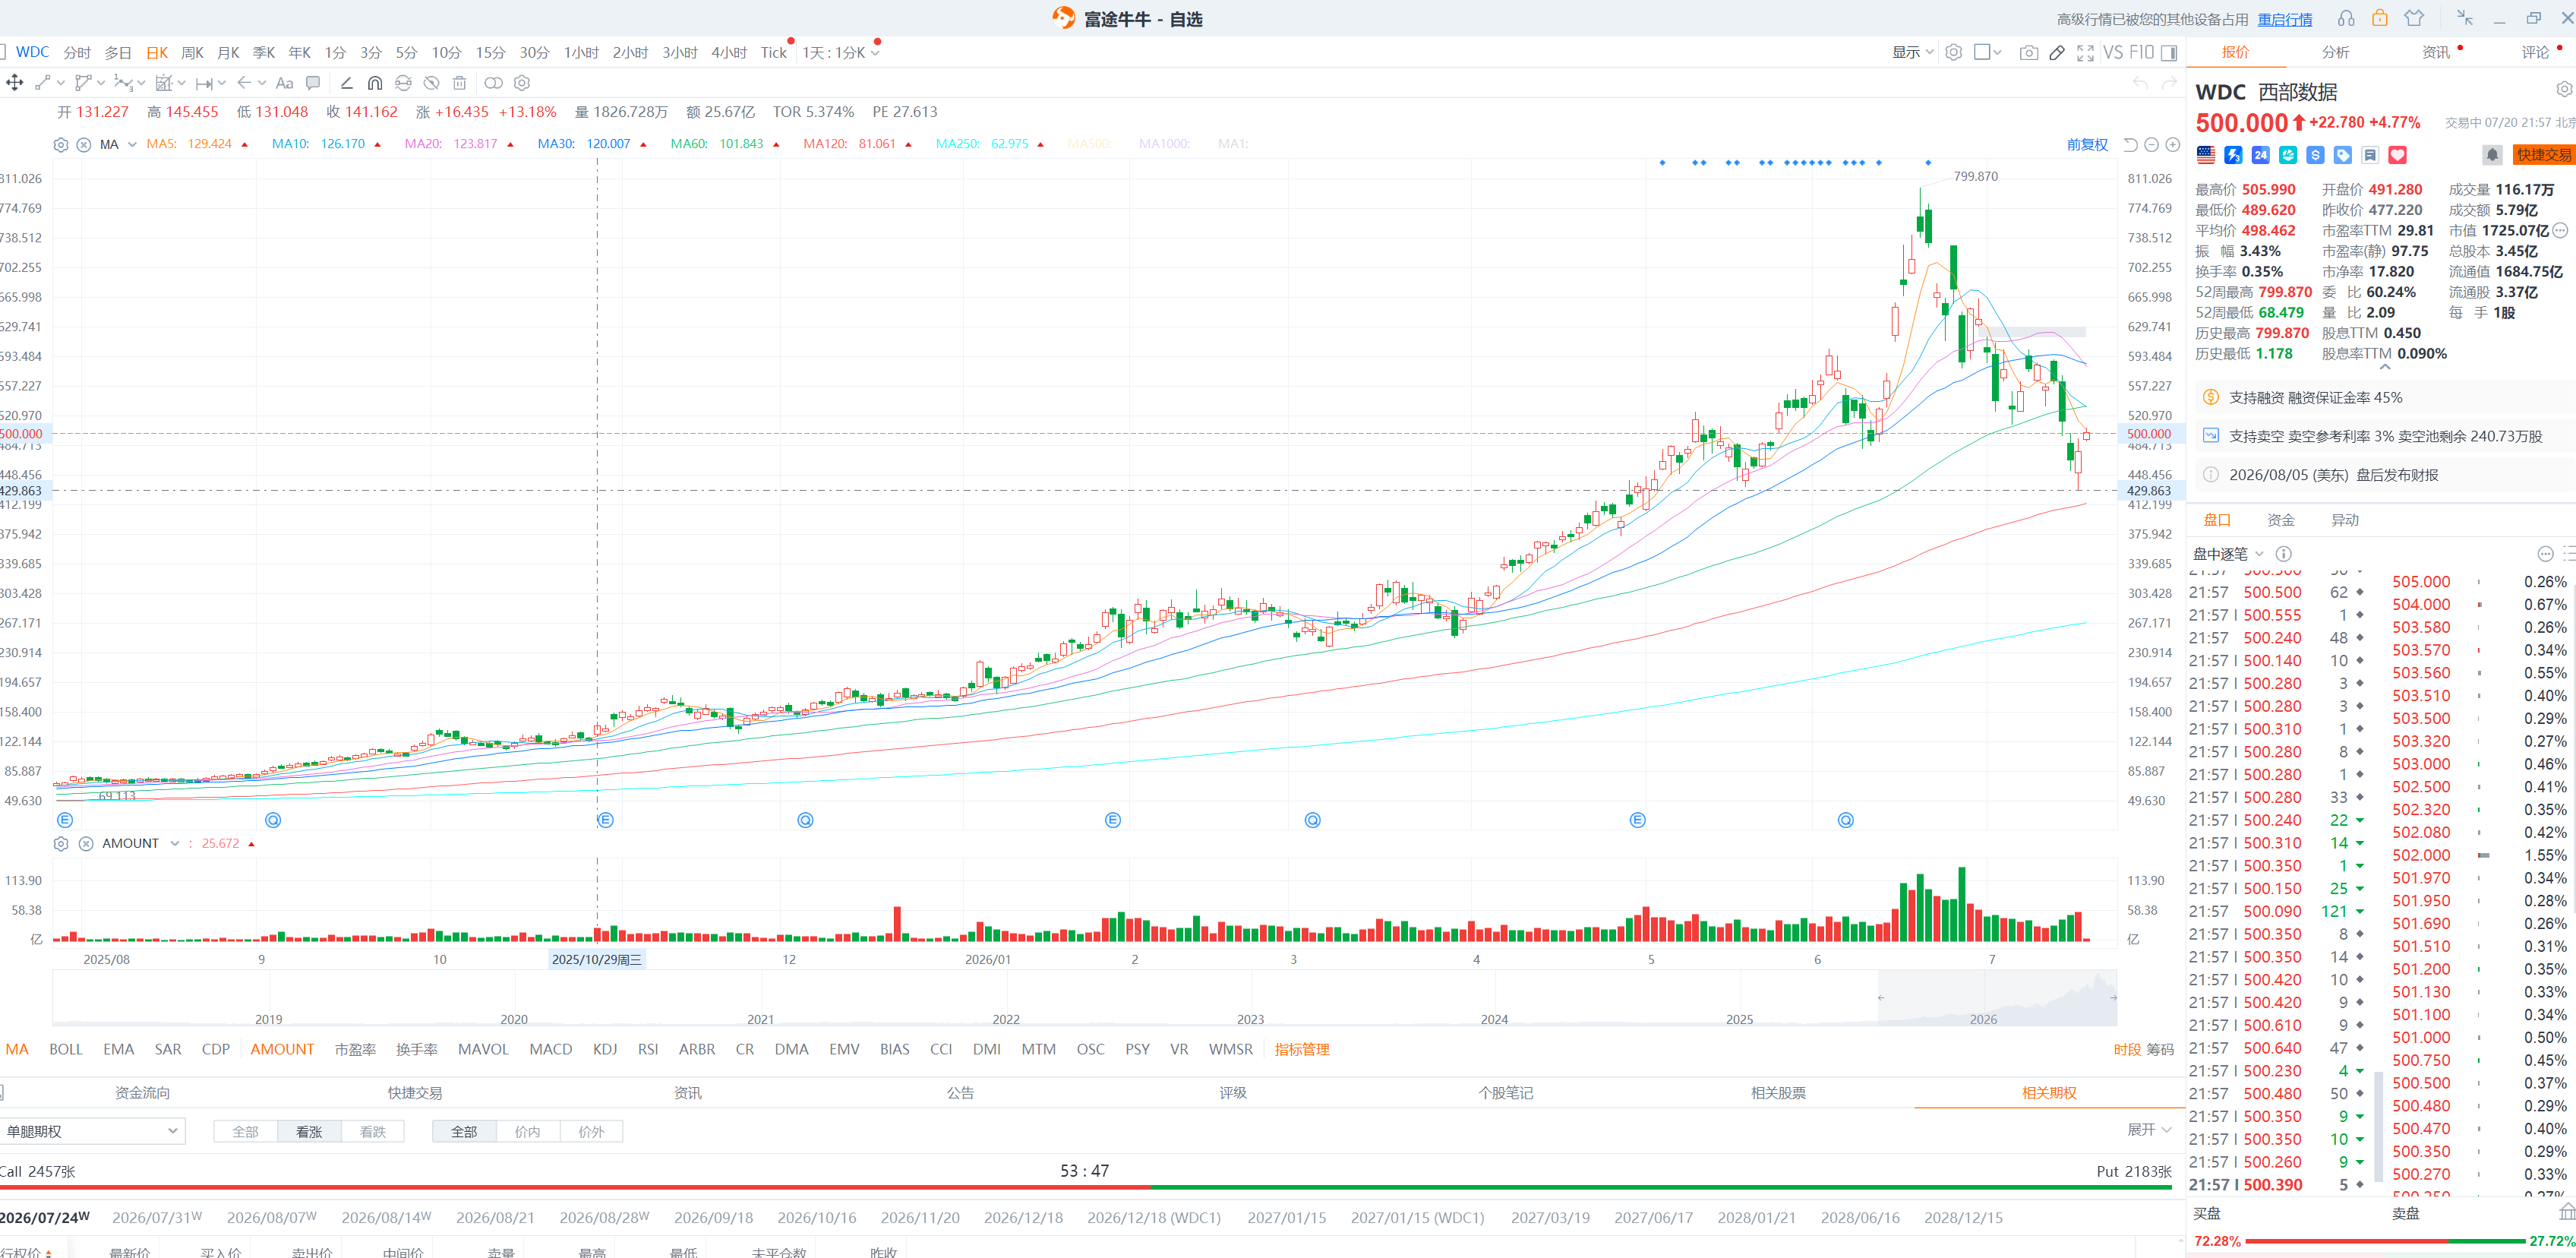Open chart settings gear beside 显示

coord(1954,53)
